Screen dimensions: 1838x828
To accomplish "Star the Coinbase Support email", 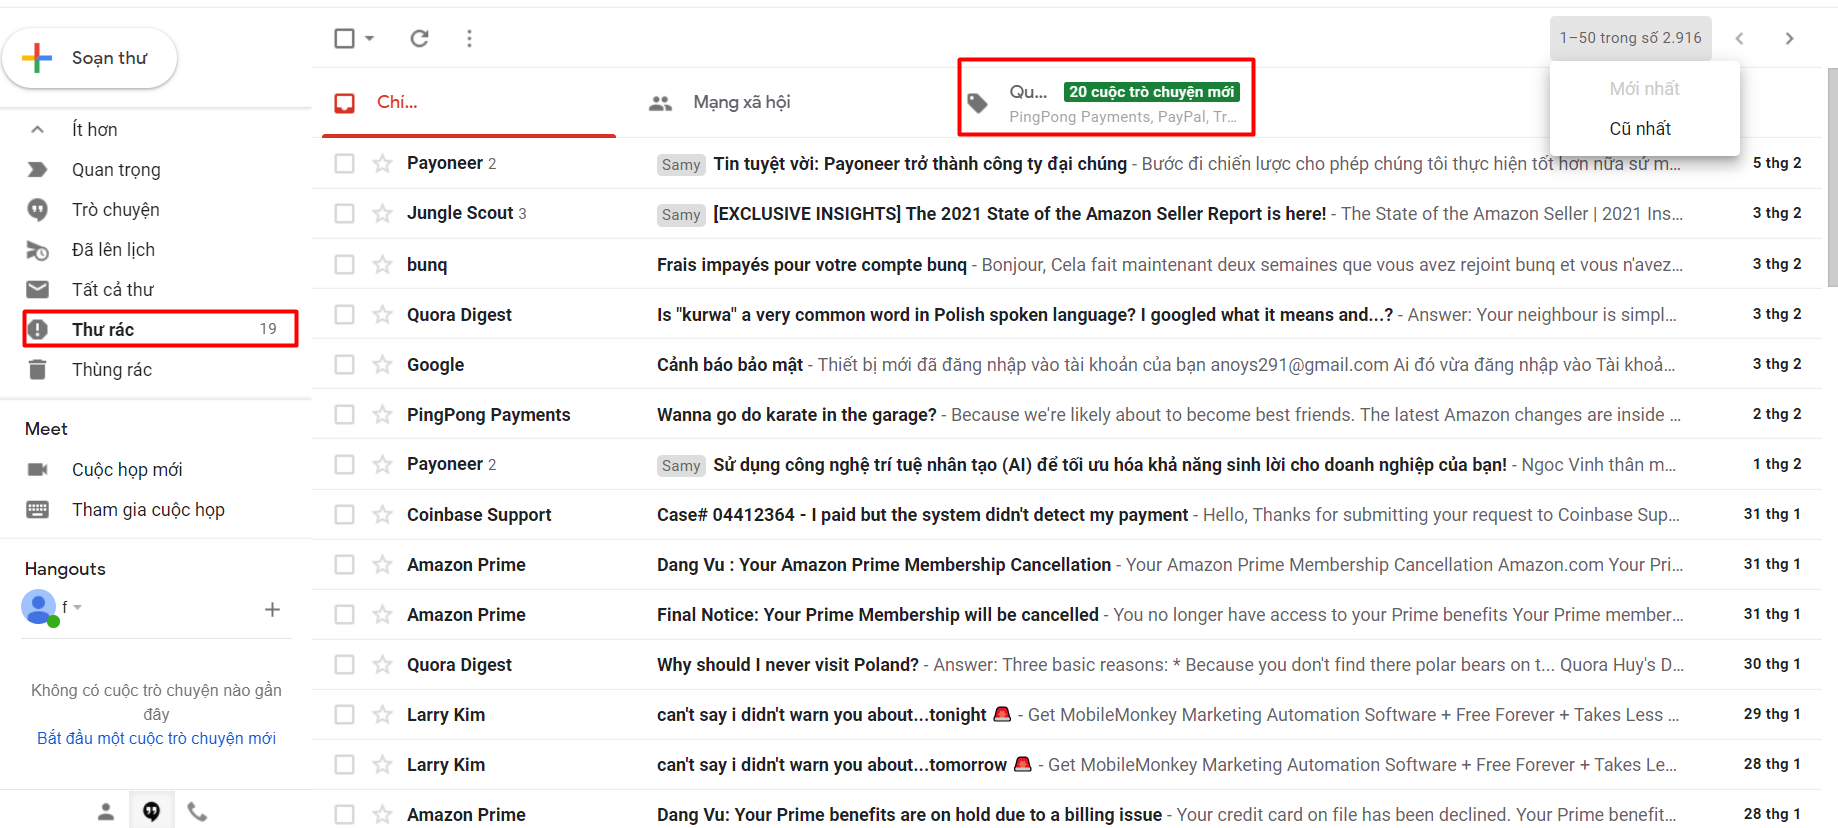I will click(382, 514).
